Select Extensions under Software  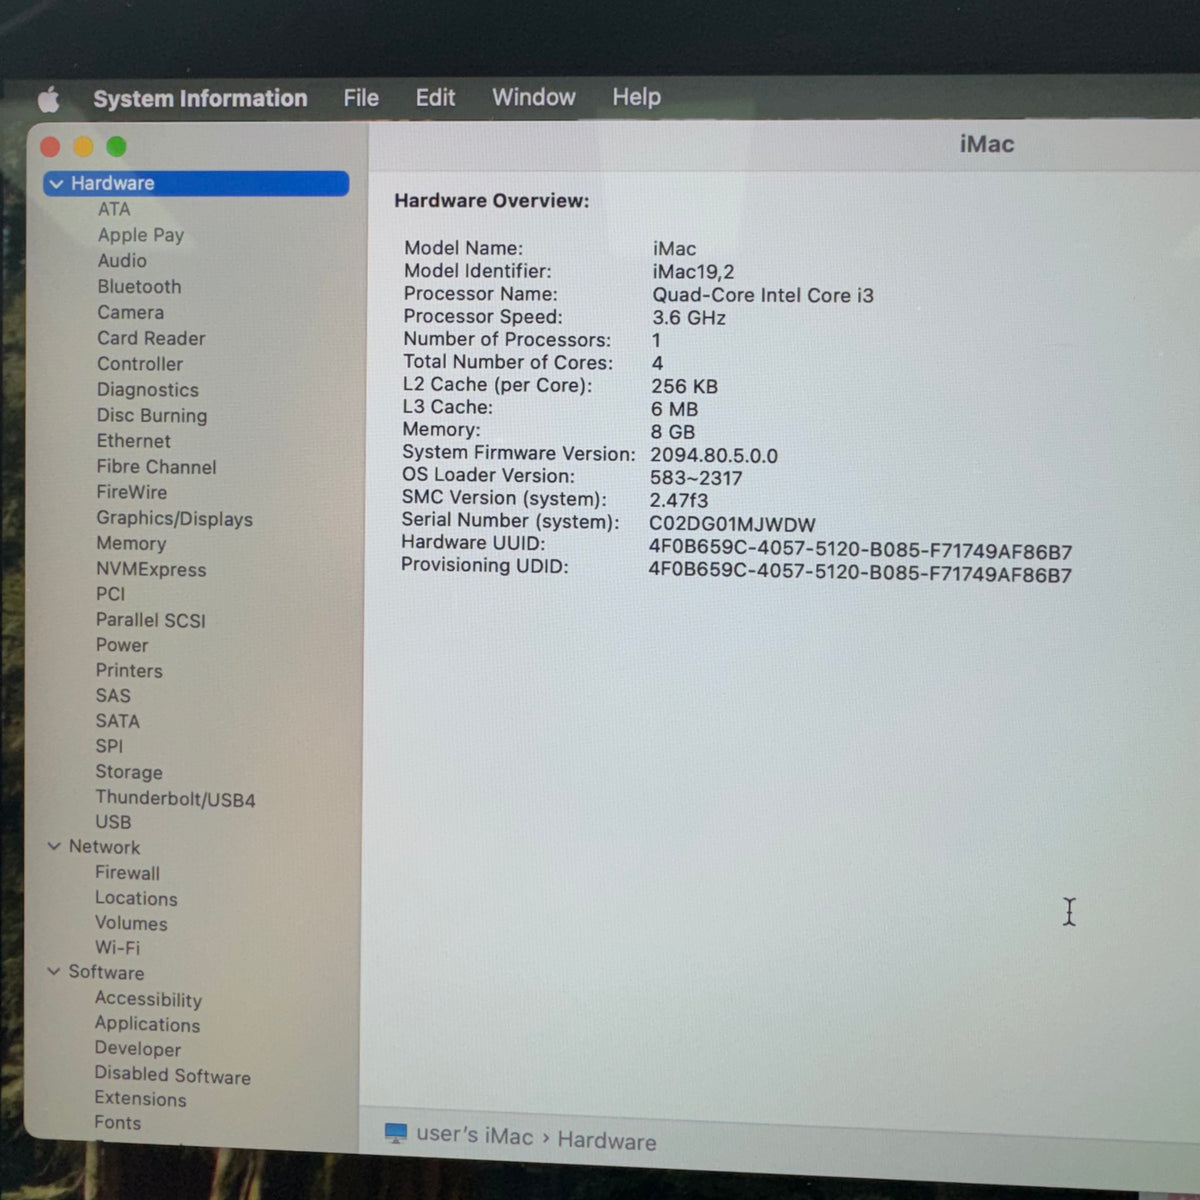coord(140,1098)
